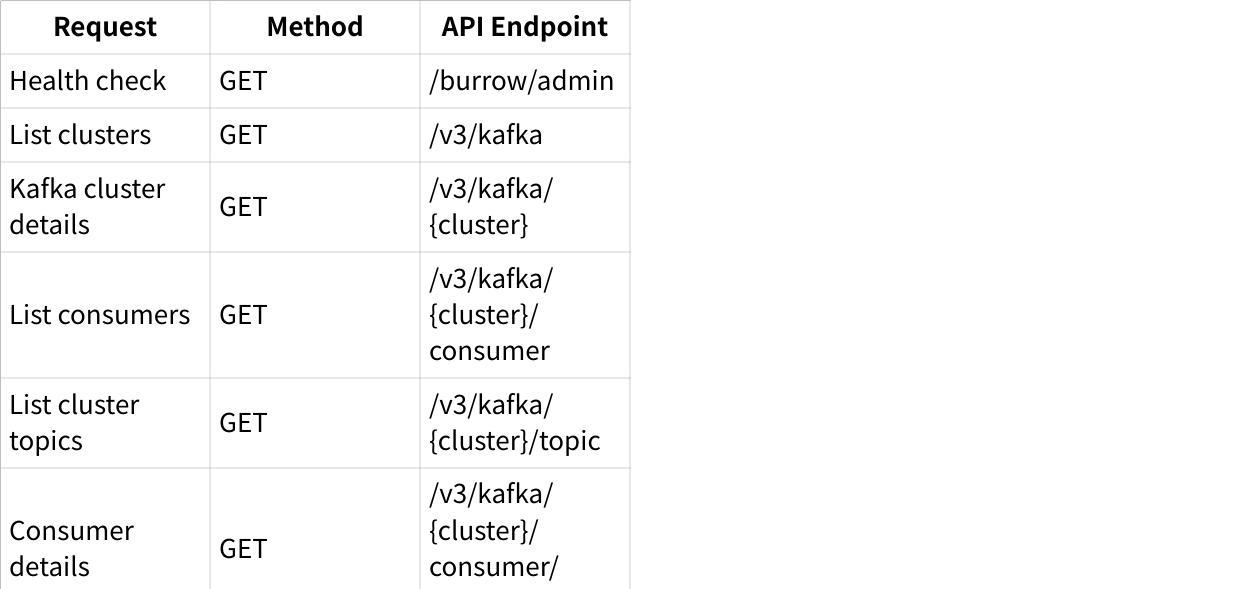Click the GET method in Health check row
The width and height of the screenshot is (1233, 589).
[243, 81]
